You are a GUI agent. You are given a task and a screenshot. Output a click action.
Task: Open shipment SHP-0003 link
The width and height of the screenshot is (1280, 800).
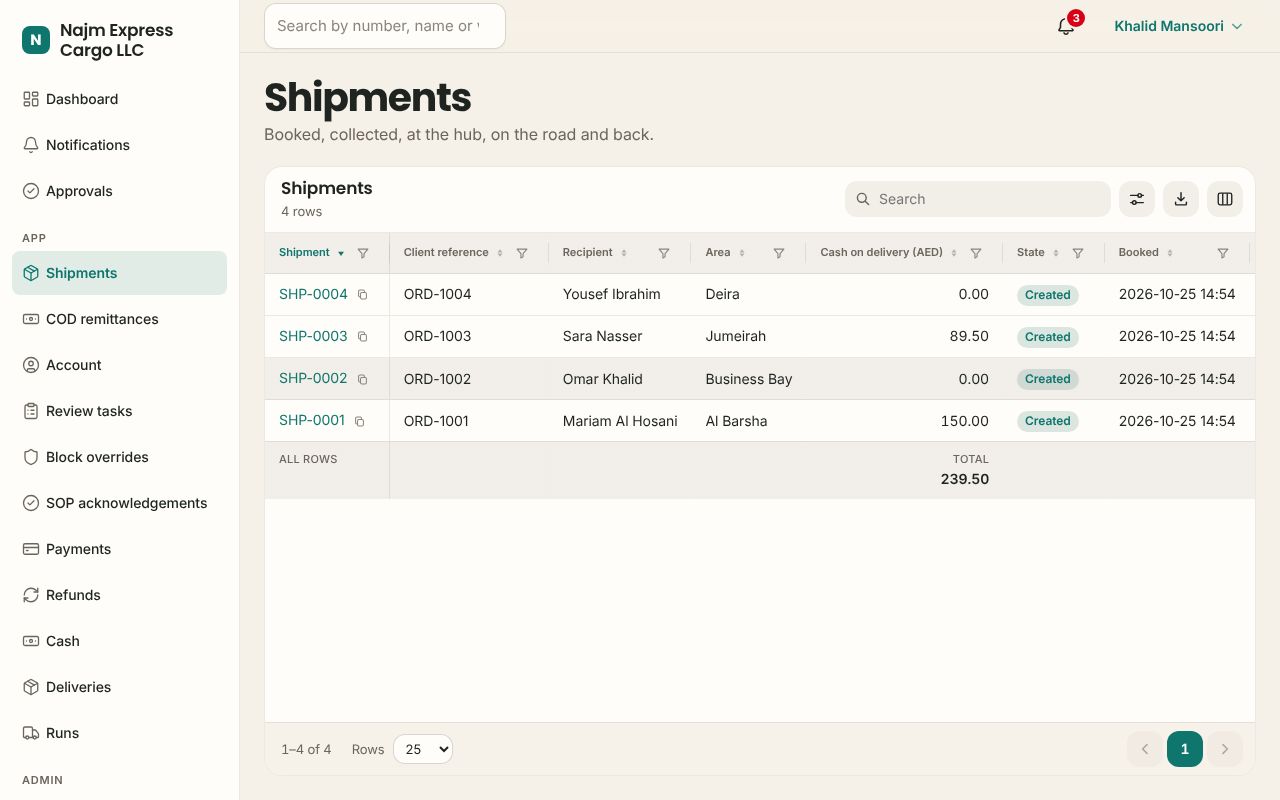[x=313, y=336]
